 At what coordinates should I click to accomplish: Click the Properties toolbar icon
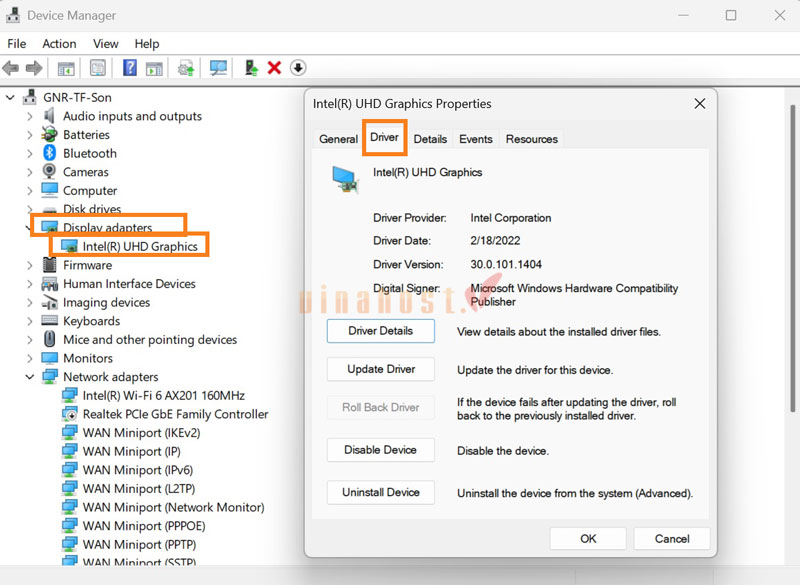pos(97,68)
